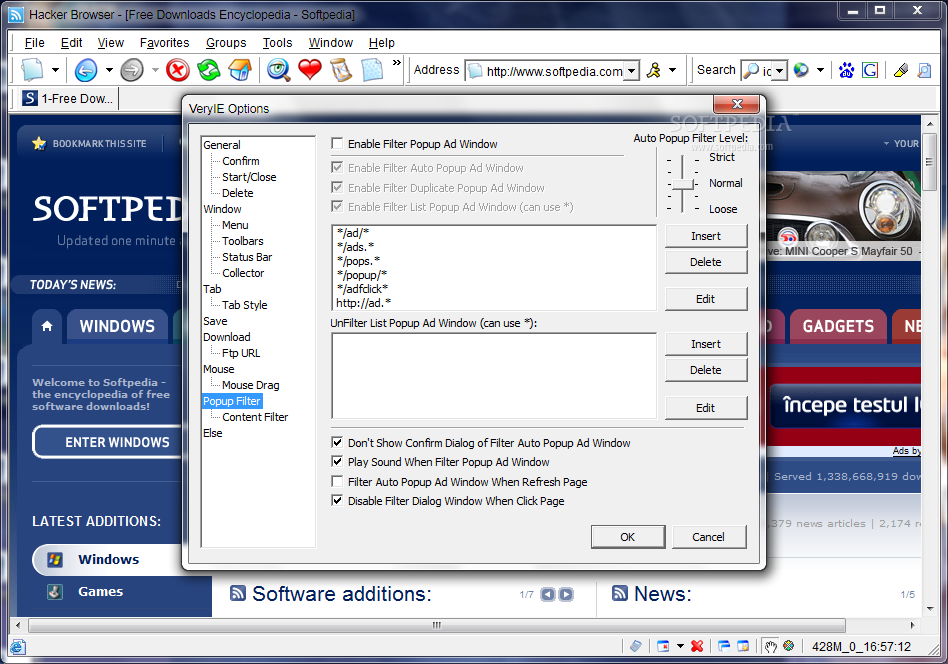Toggle Enable Filter List Popup Ad Window

pos(337,207)
